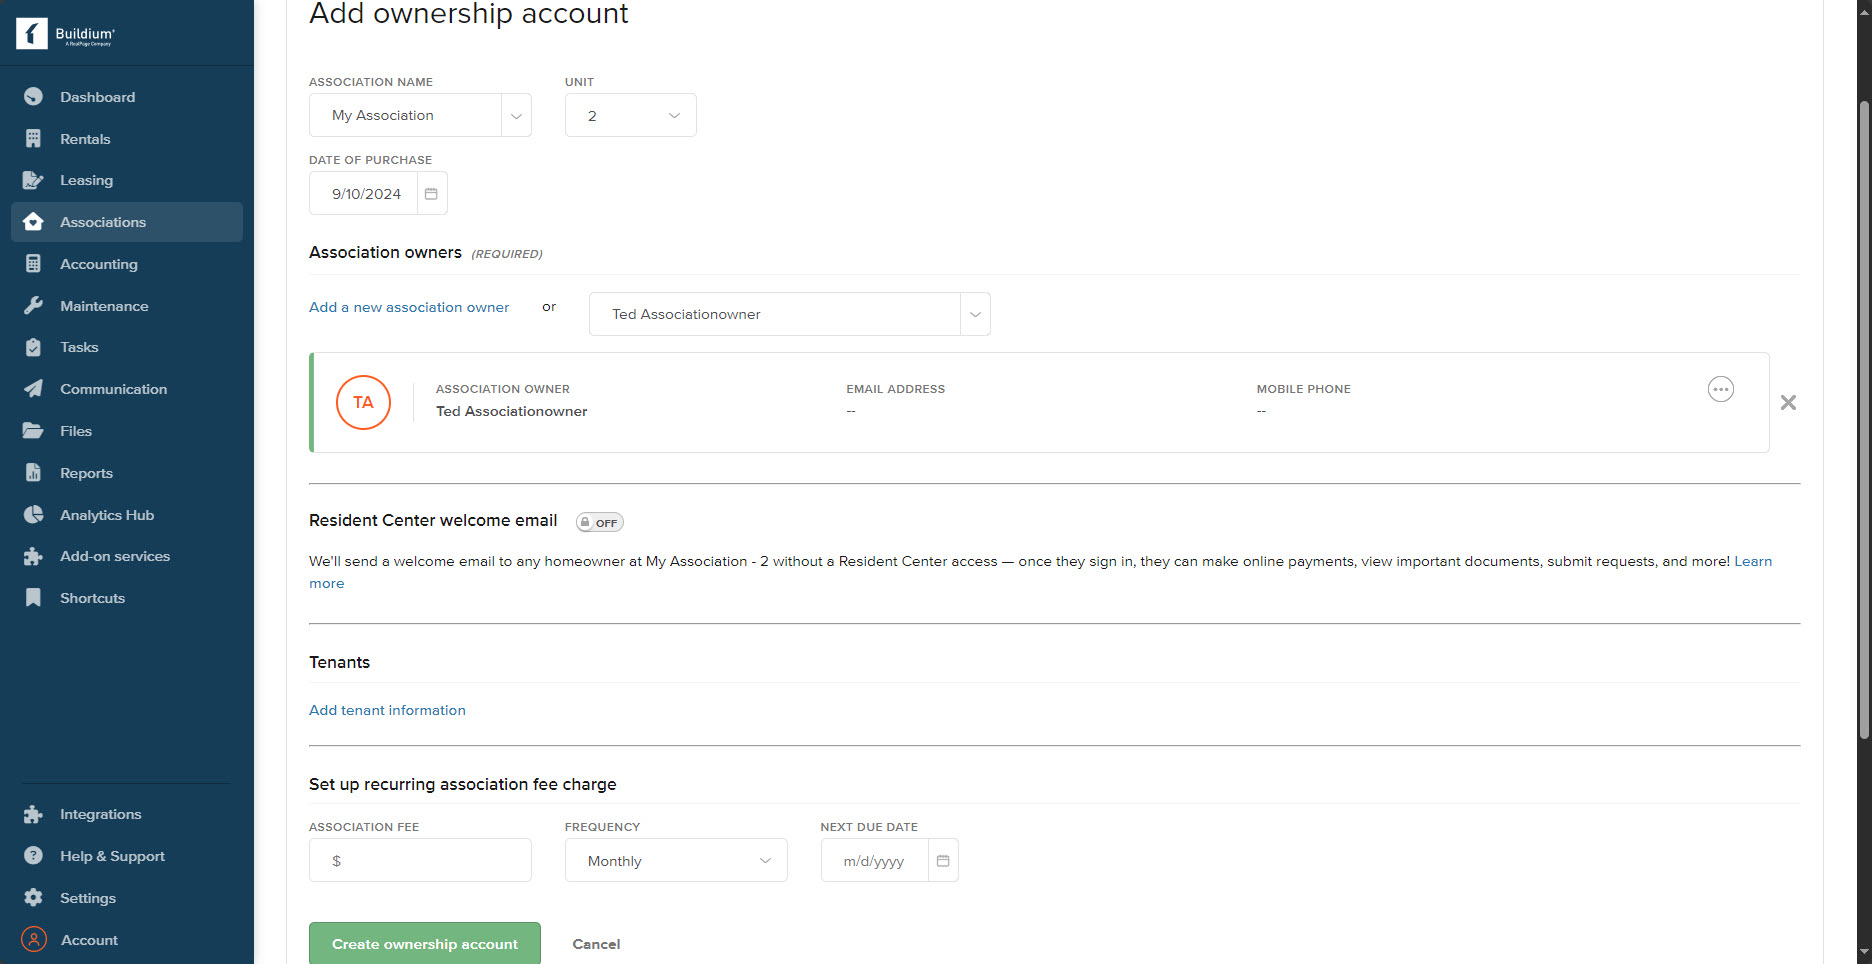Viewport: 1872px width, 964px height.
Task: Open the Add tenant information link
Action: (x=387, y=710)
